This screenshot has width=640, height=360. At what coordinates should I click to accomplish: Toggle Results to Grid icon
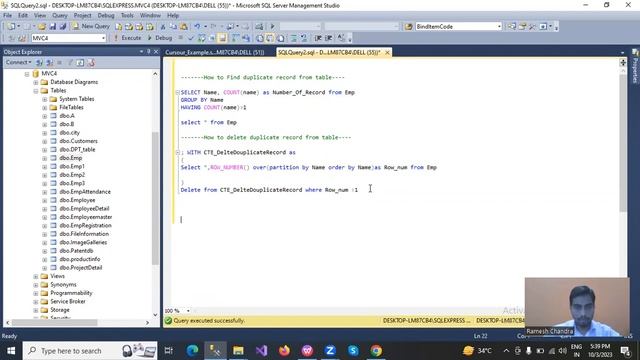(270, 38)
